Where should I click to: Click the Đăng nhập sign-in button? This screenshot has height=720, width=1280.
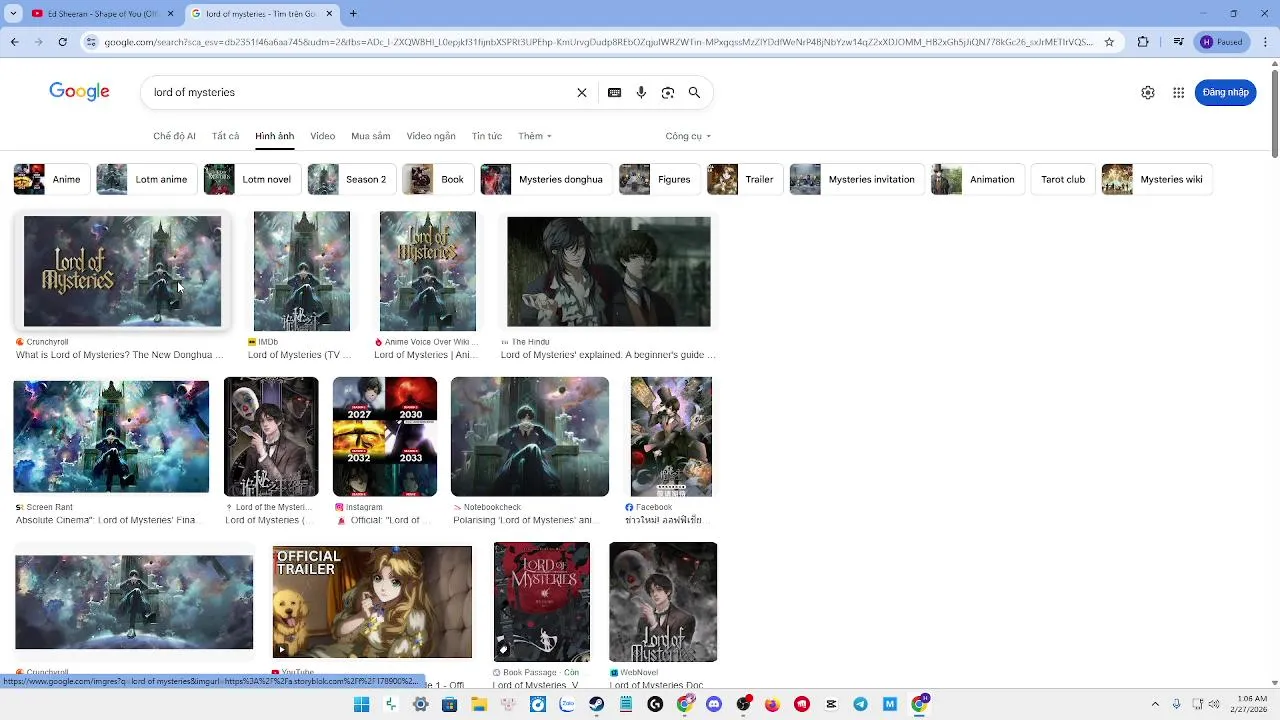point(1225,92)
